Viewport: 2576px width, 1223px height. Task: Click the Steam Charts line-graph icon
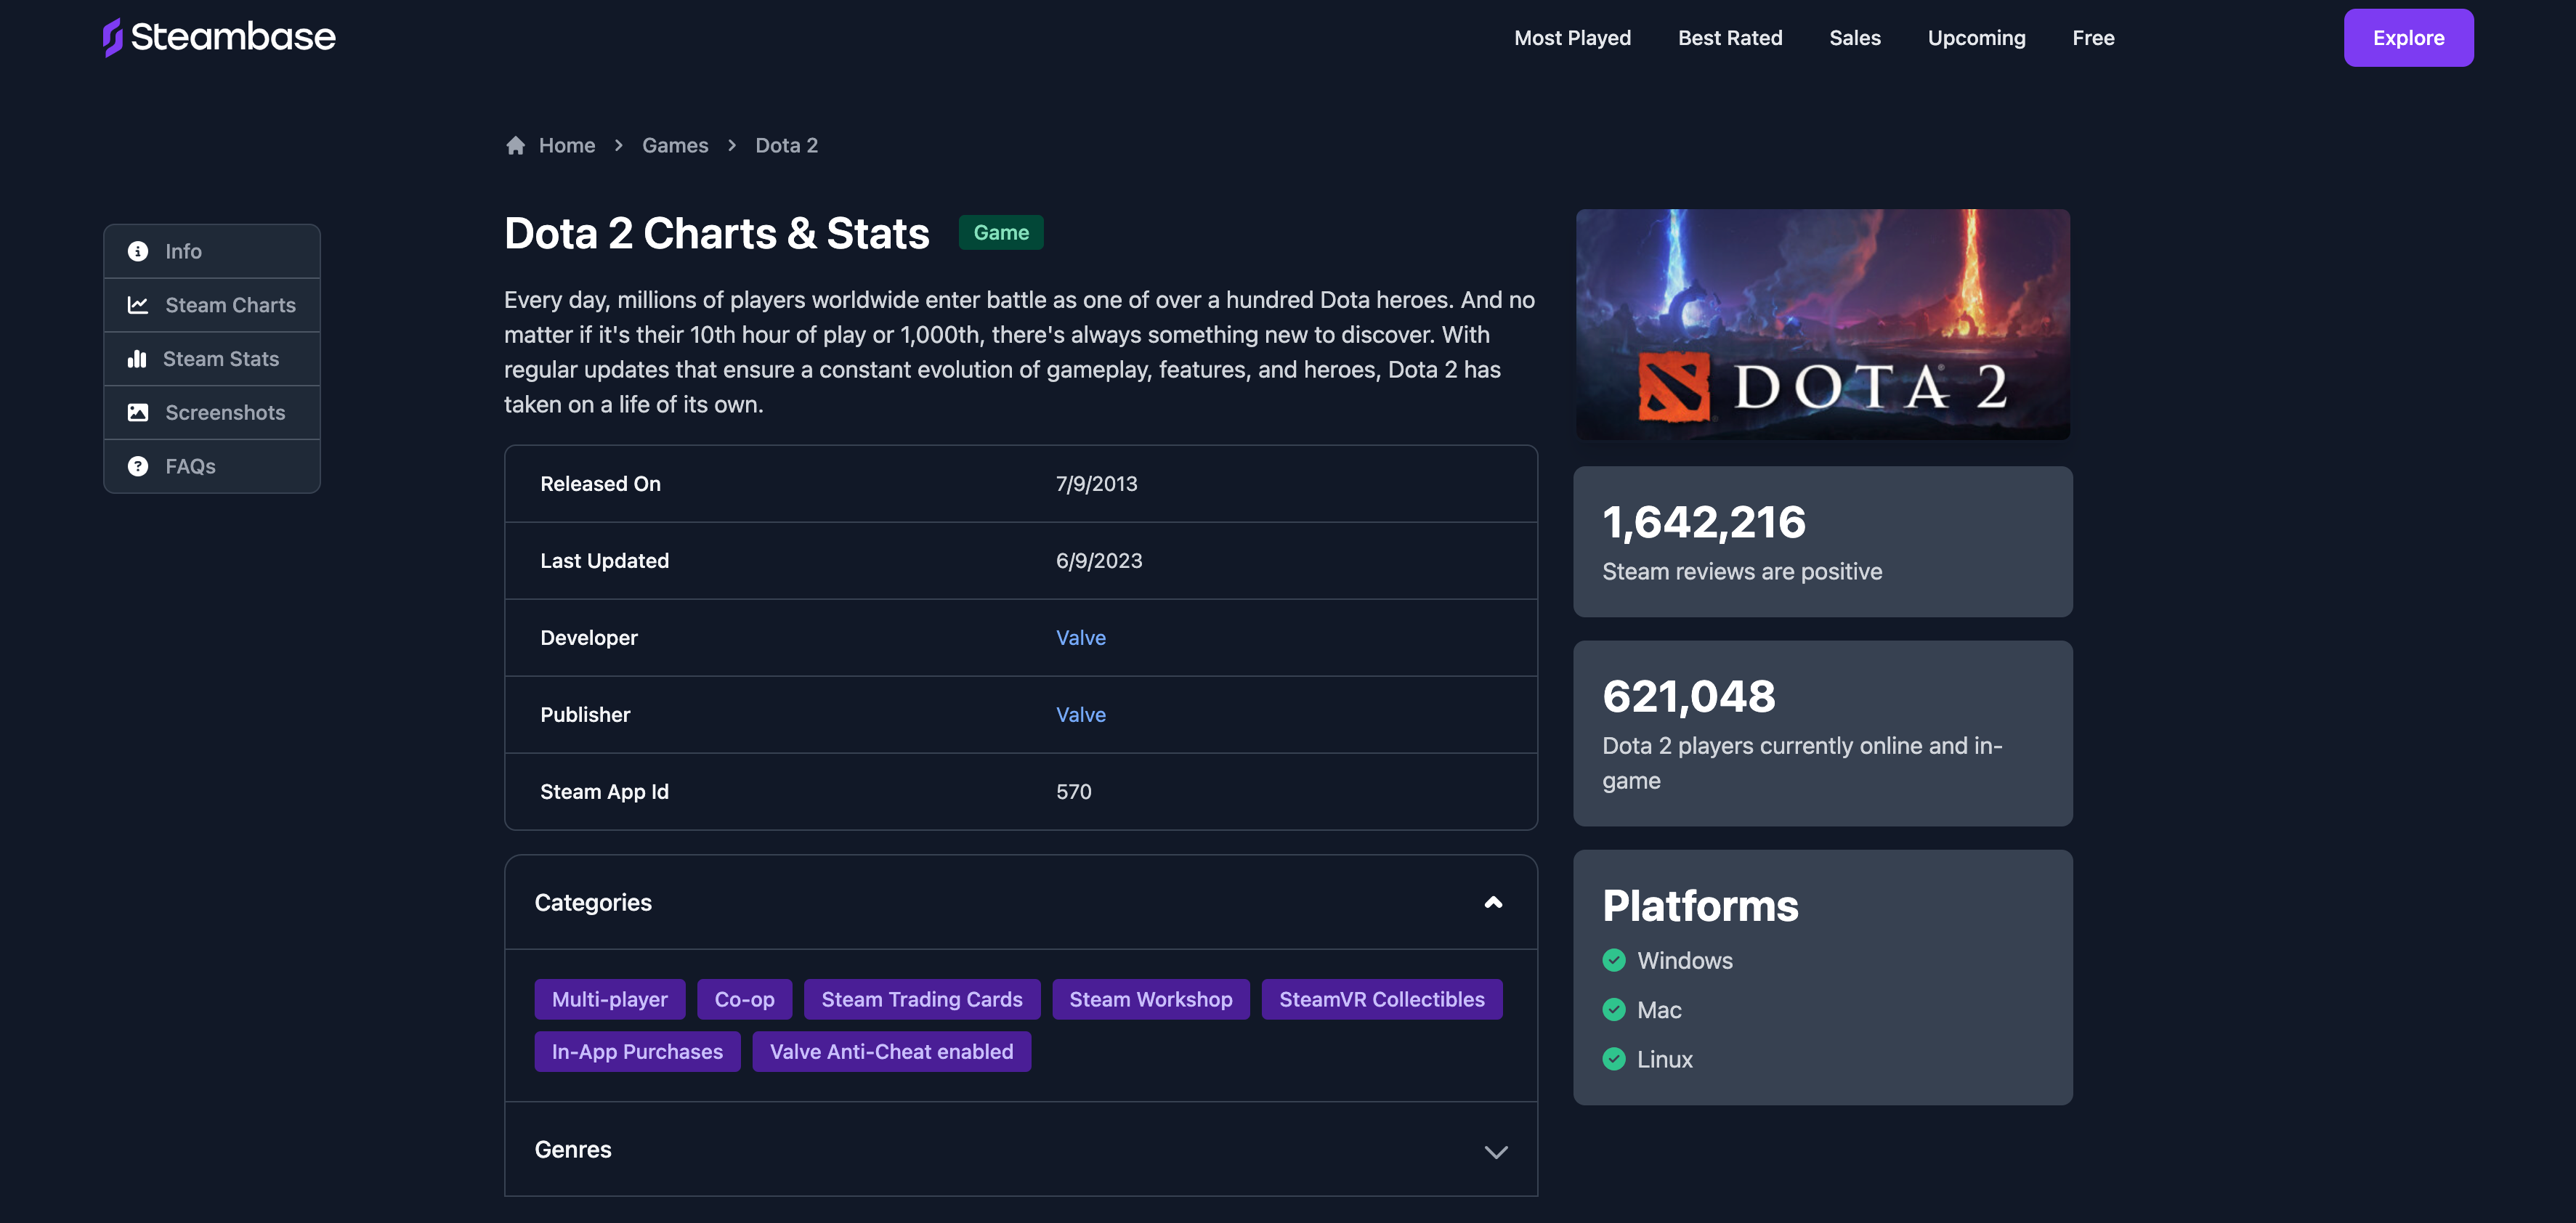pos(138,305)
